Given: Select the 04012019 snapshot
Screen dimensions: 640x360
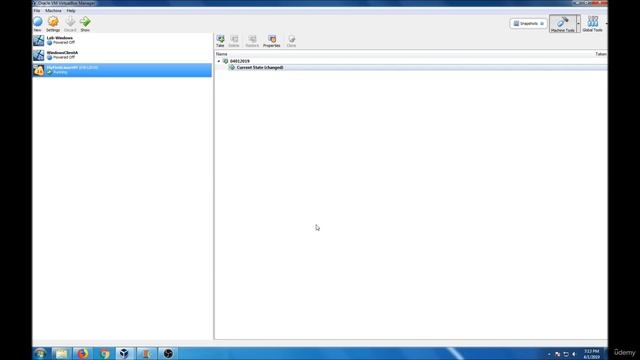Looking at the screenshot, I should 240,61.
